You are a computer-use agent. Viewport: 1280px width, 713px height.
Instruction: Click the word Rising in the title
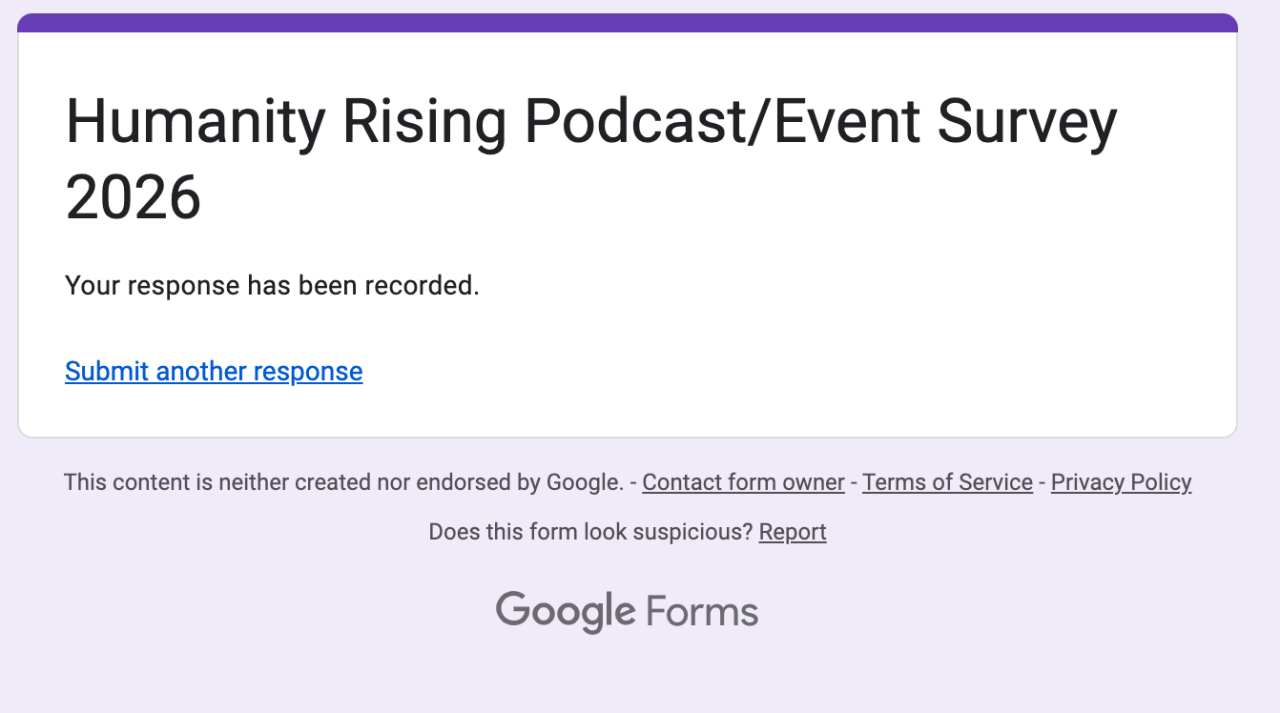pyautogui.click(x=424, y=122)
